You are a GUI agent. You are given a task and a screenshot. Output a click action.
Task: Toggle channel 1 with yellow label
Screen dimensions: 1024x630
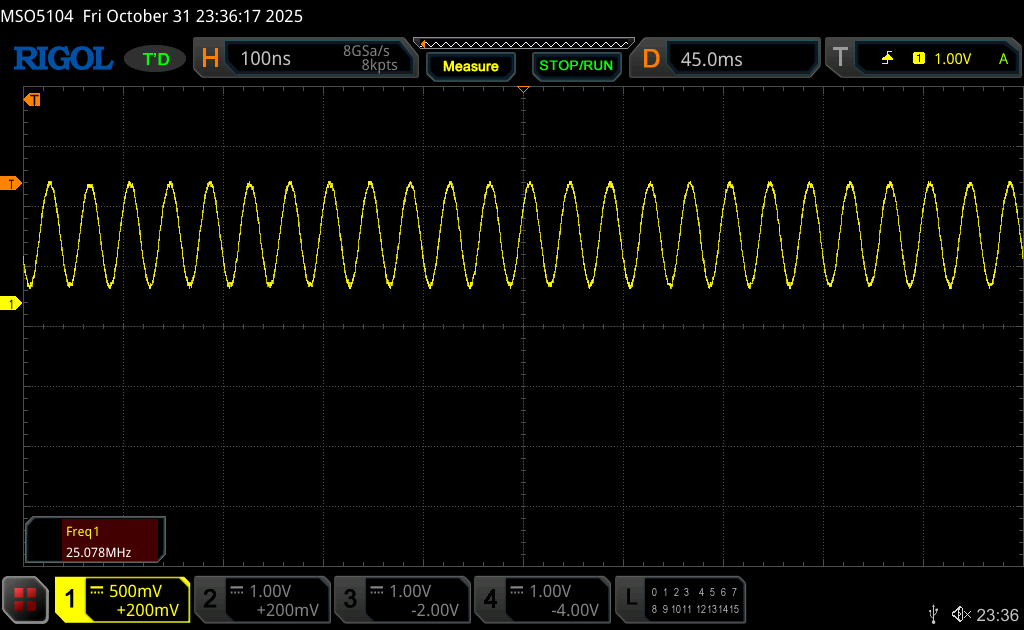coord(70,599)
